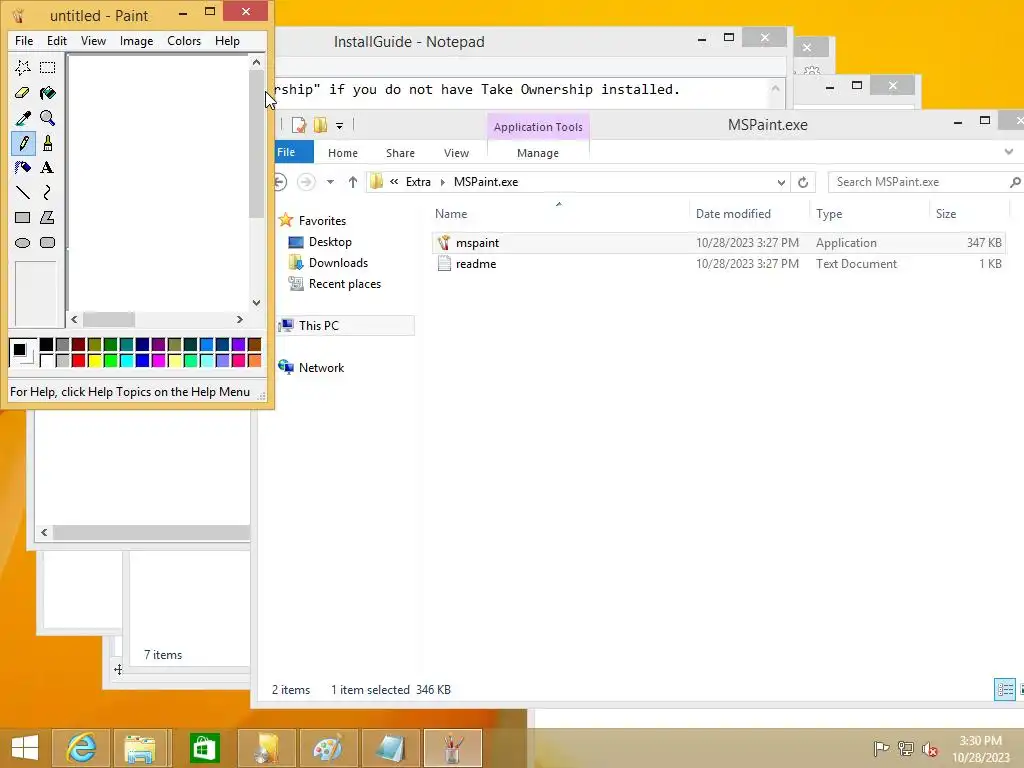Select the Free-Form Select tool in Paint
The height and width of the screenshot is (768, 1024).
23,67
